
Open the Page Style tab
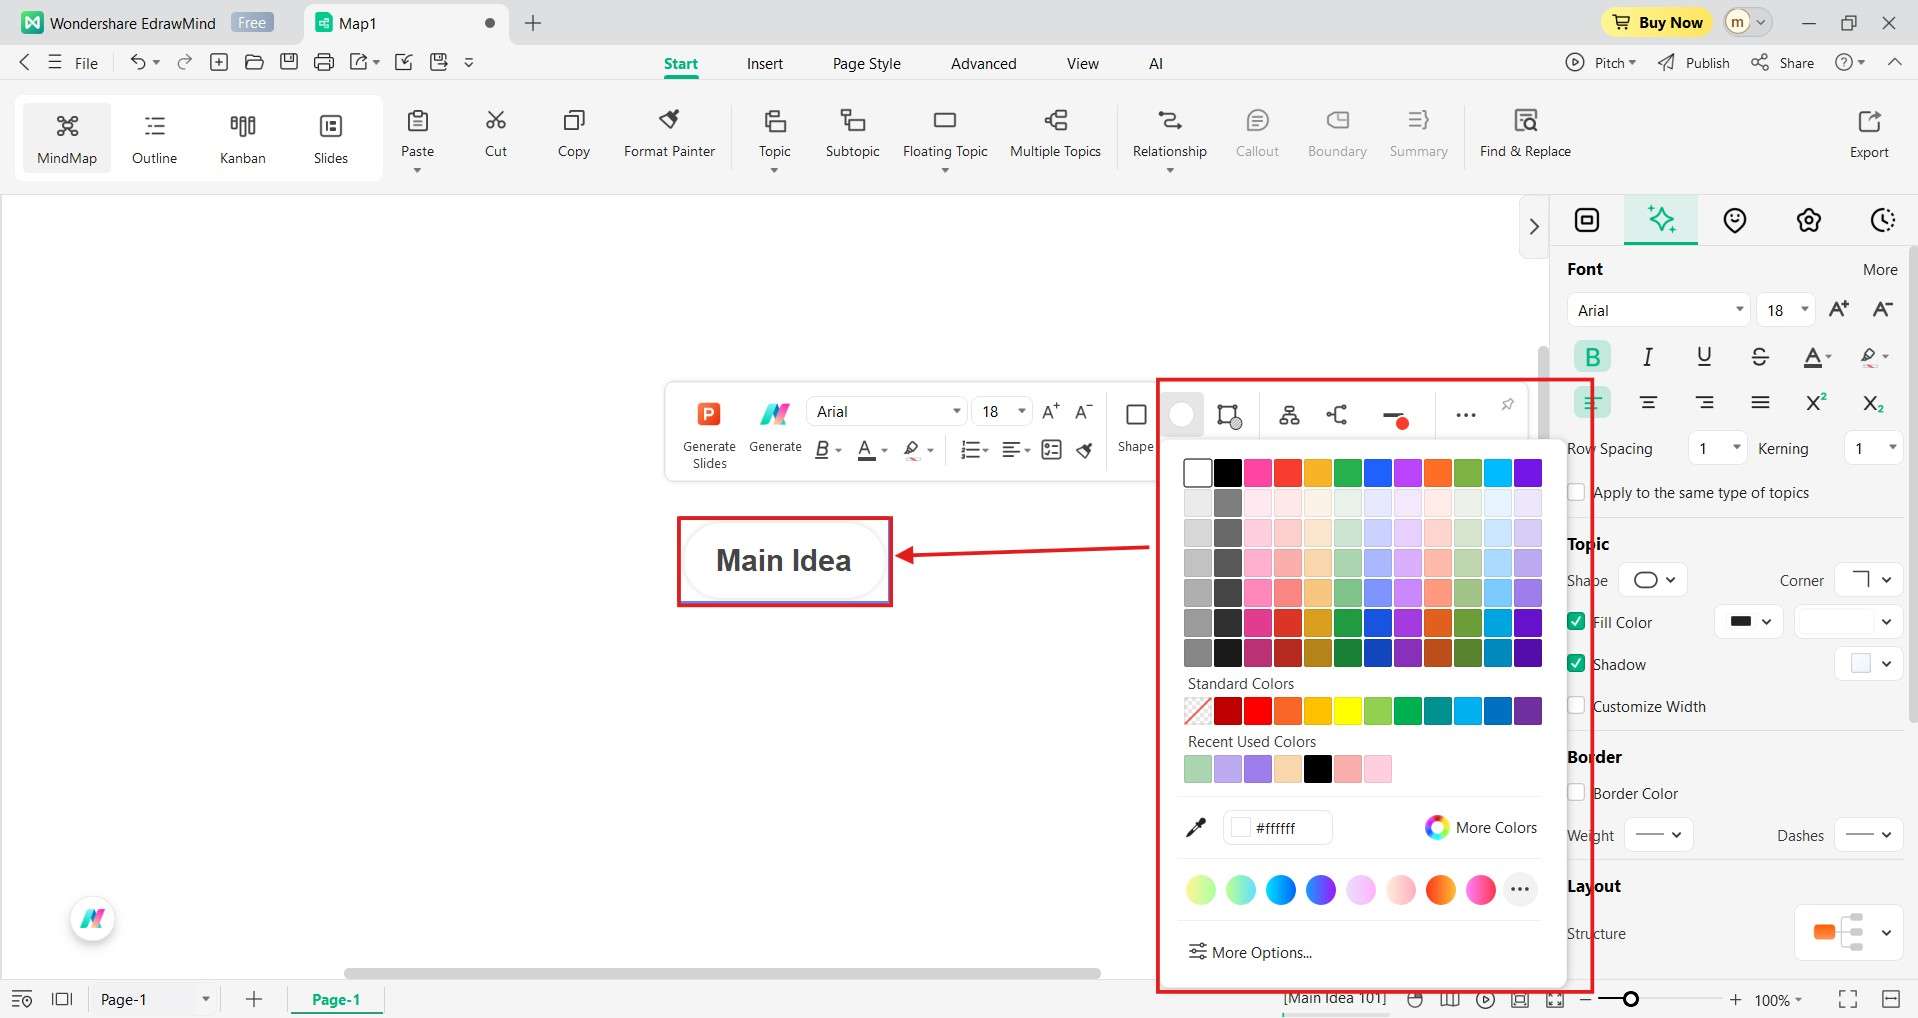(x=866, y=62)
